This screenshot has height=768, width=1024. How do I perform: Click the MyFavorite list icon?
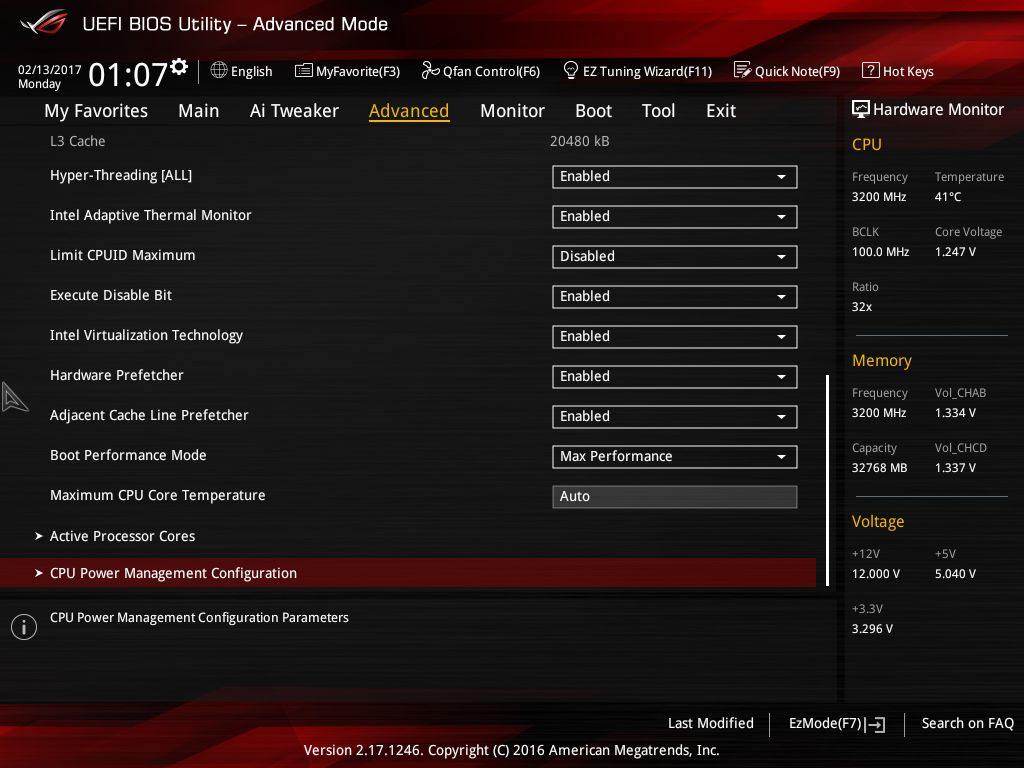coord(304,71)
